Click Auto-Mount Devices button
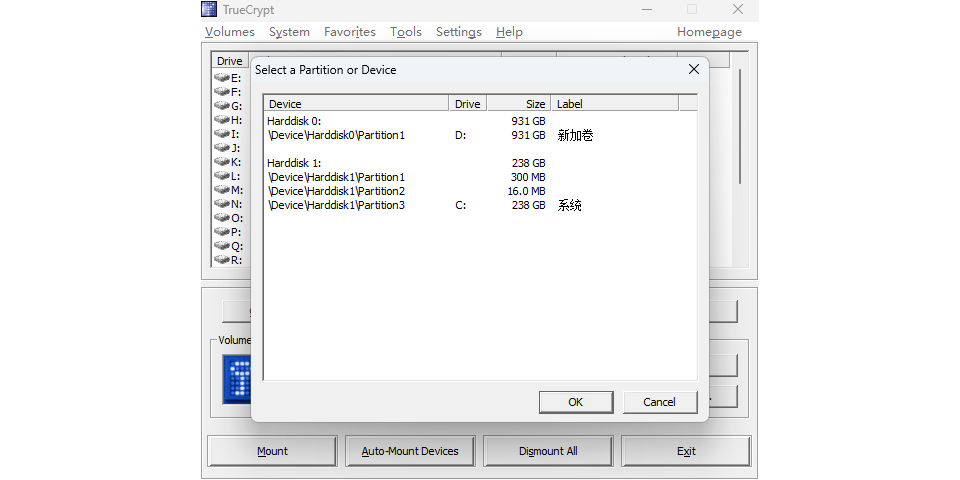Viewport: 960px width, 480px height. (x=410, y=451)
